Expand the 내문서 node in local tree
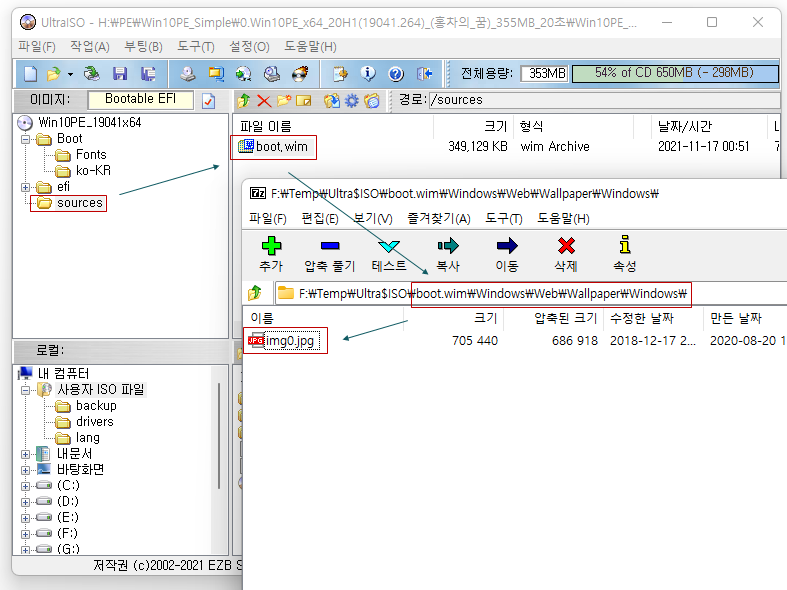The height and width of the screenshot is (590, 787). 25,454
